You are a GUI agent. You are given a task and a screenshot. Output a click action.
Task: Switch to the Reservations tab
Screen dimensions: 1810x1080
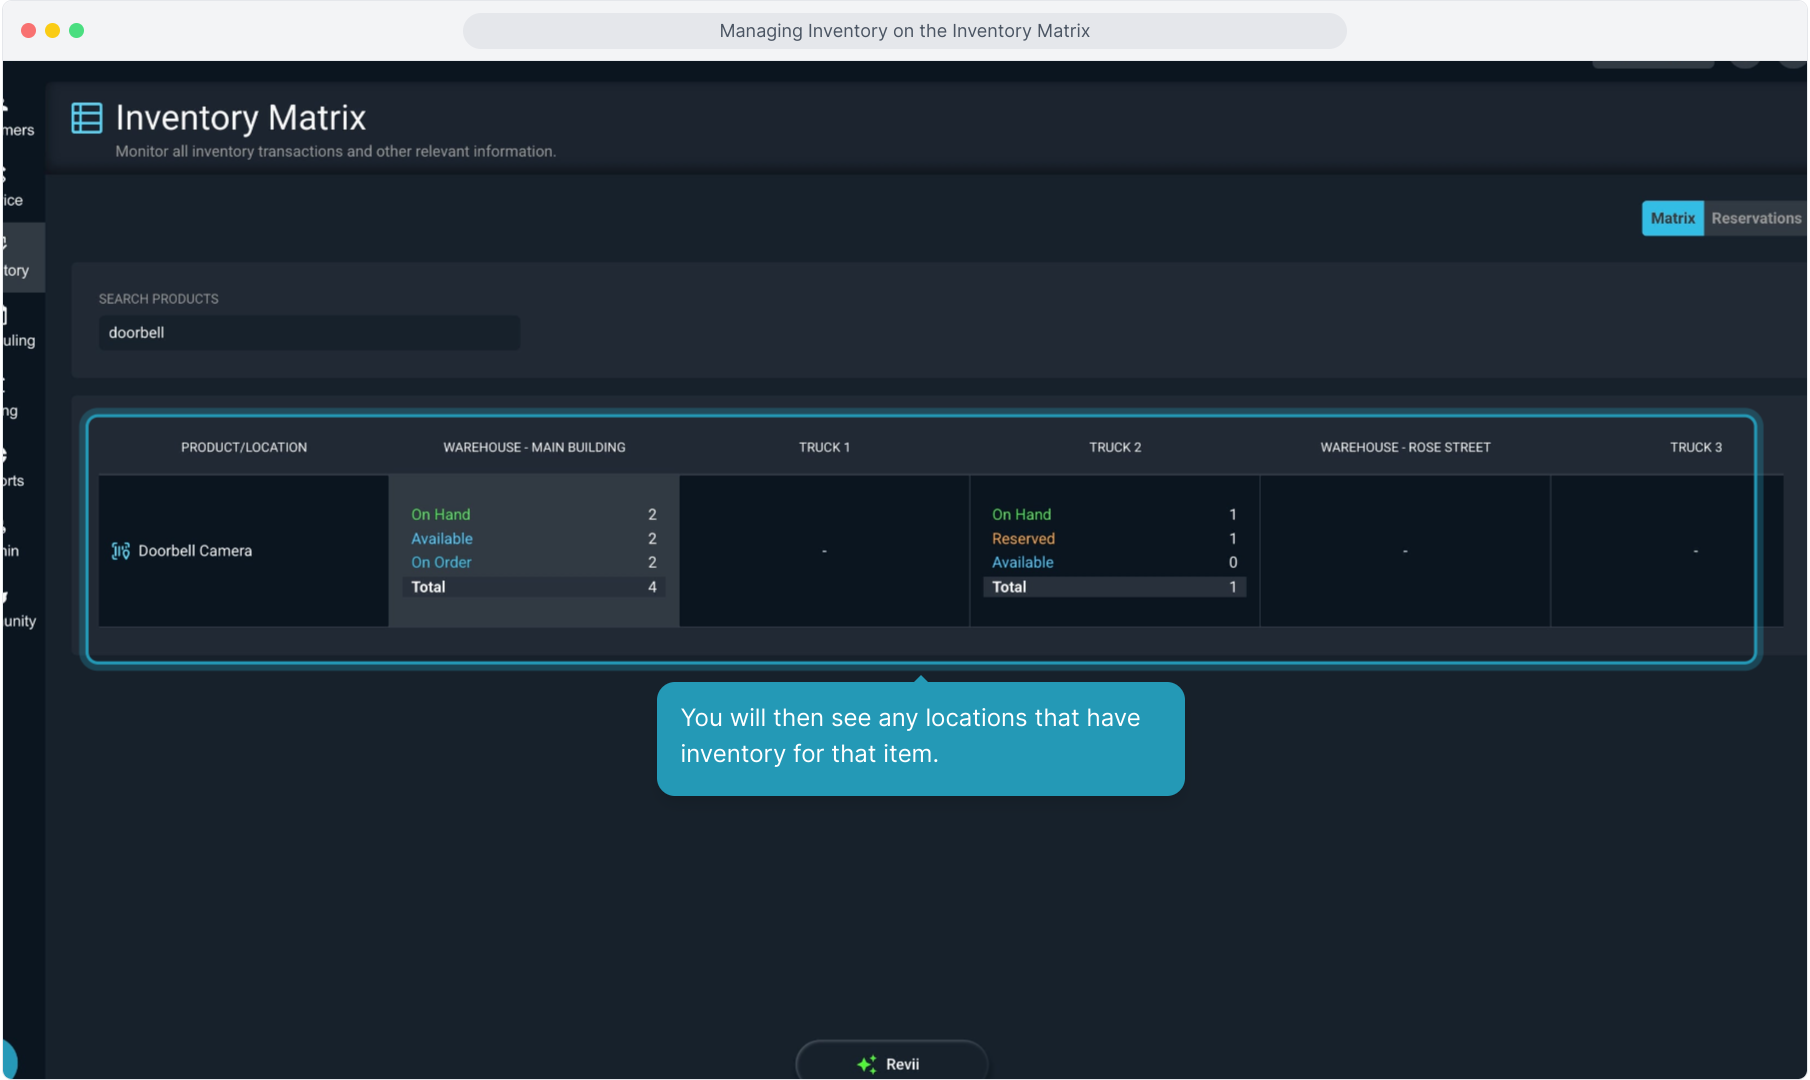(1755, 218)
